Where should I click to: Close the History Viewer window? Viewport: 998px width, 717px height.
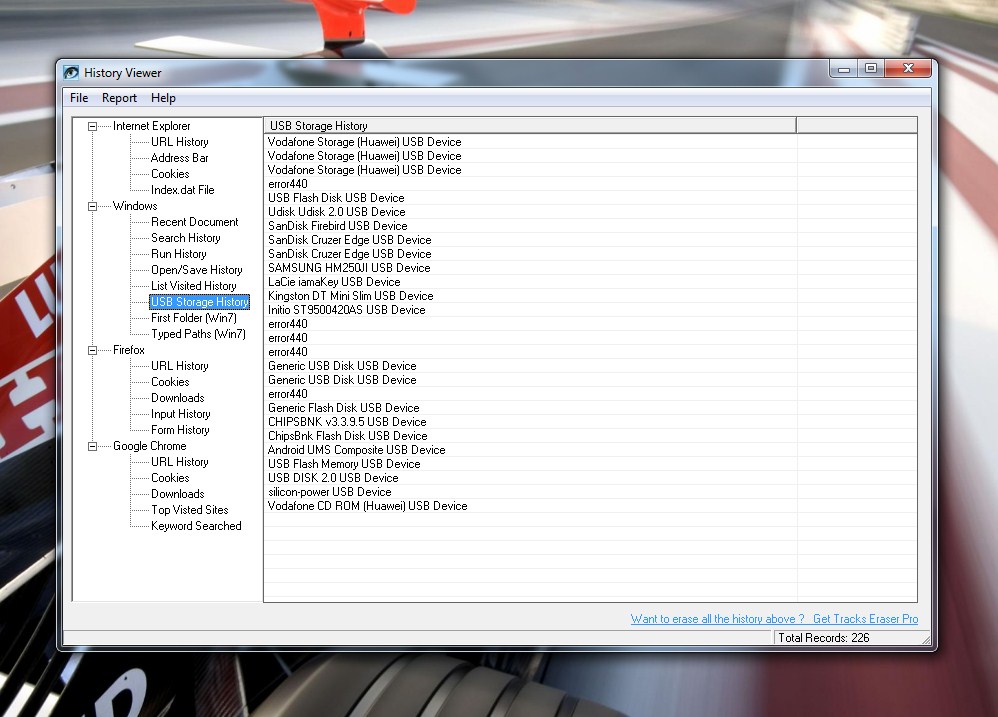908,69
